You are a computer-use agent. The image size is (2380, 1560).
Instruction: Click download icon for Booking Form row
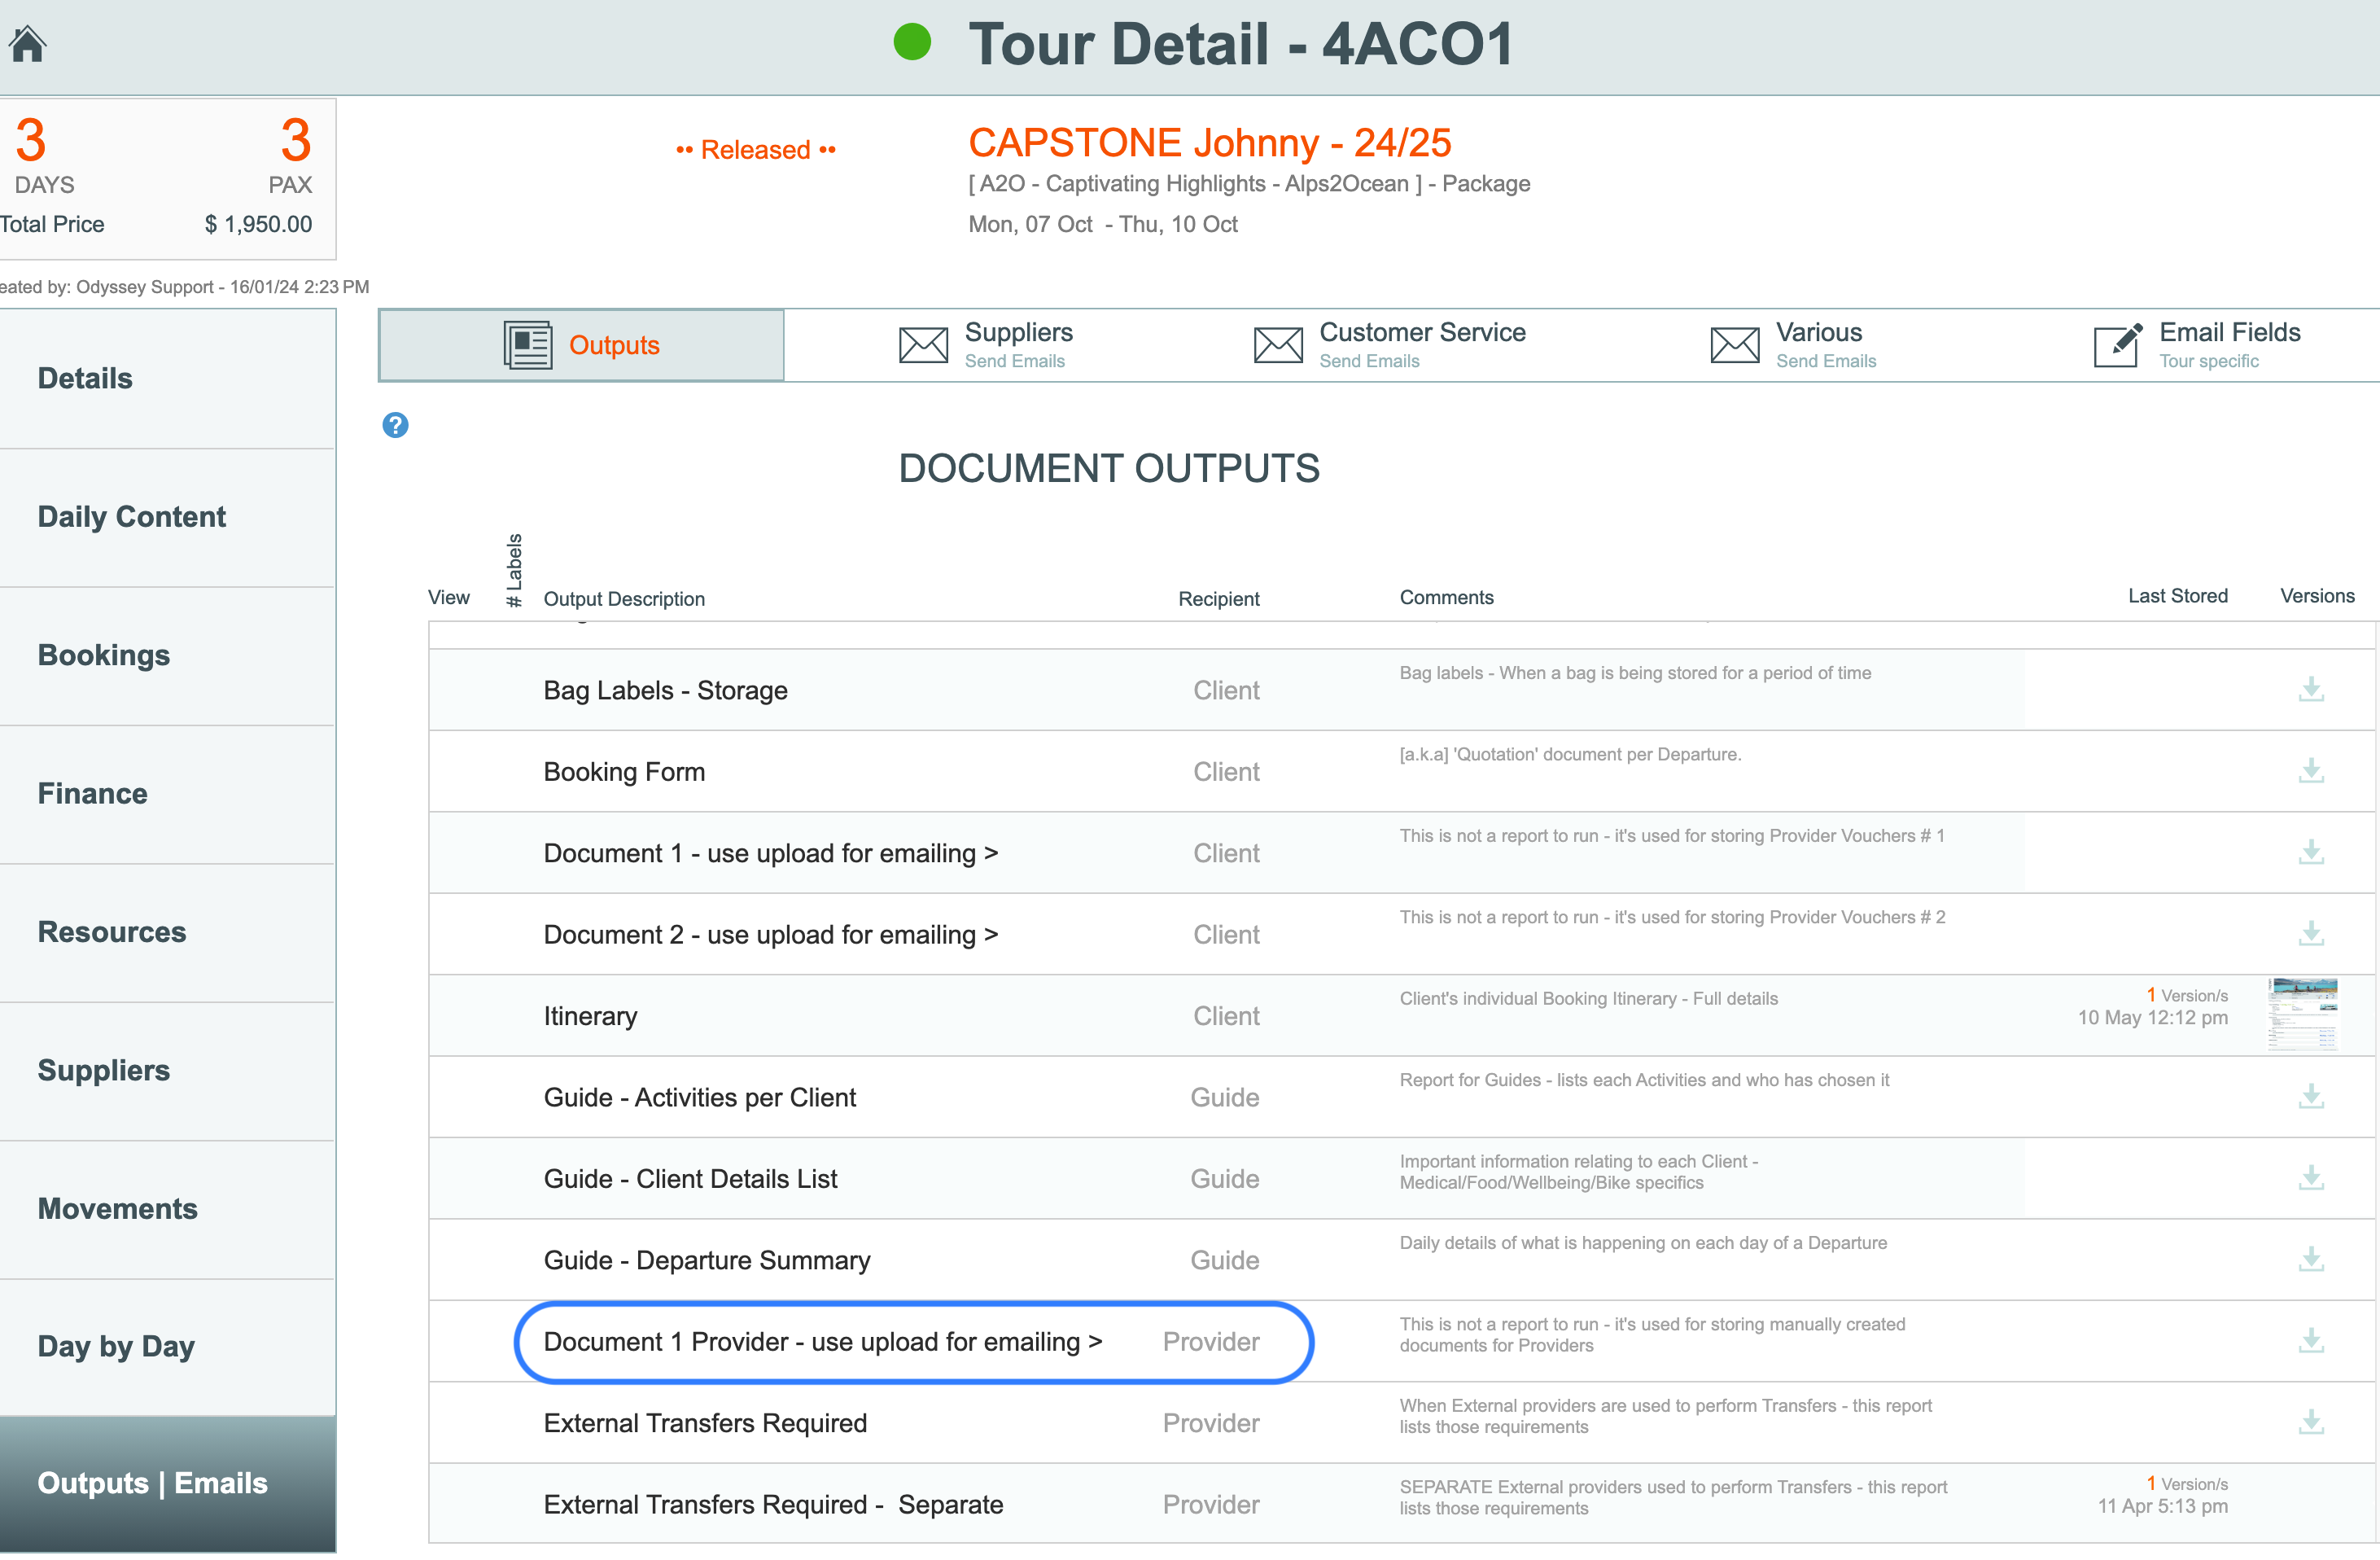click(x=2310, y=772)
